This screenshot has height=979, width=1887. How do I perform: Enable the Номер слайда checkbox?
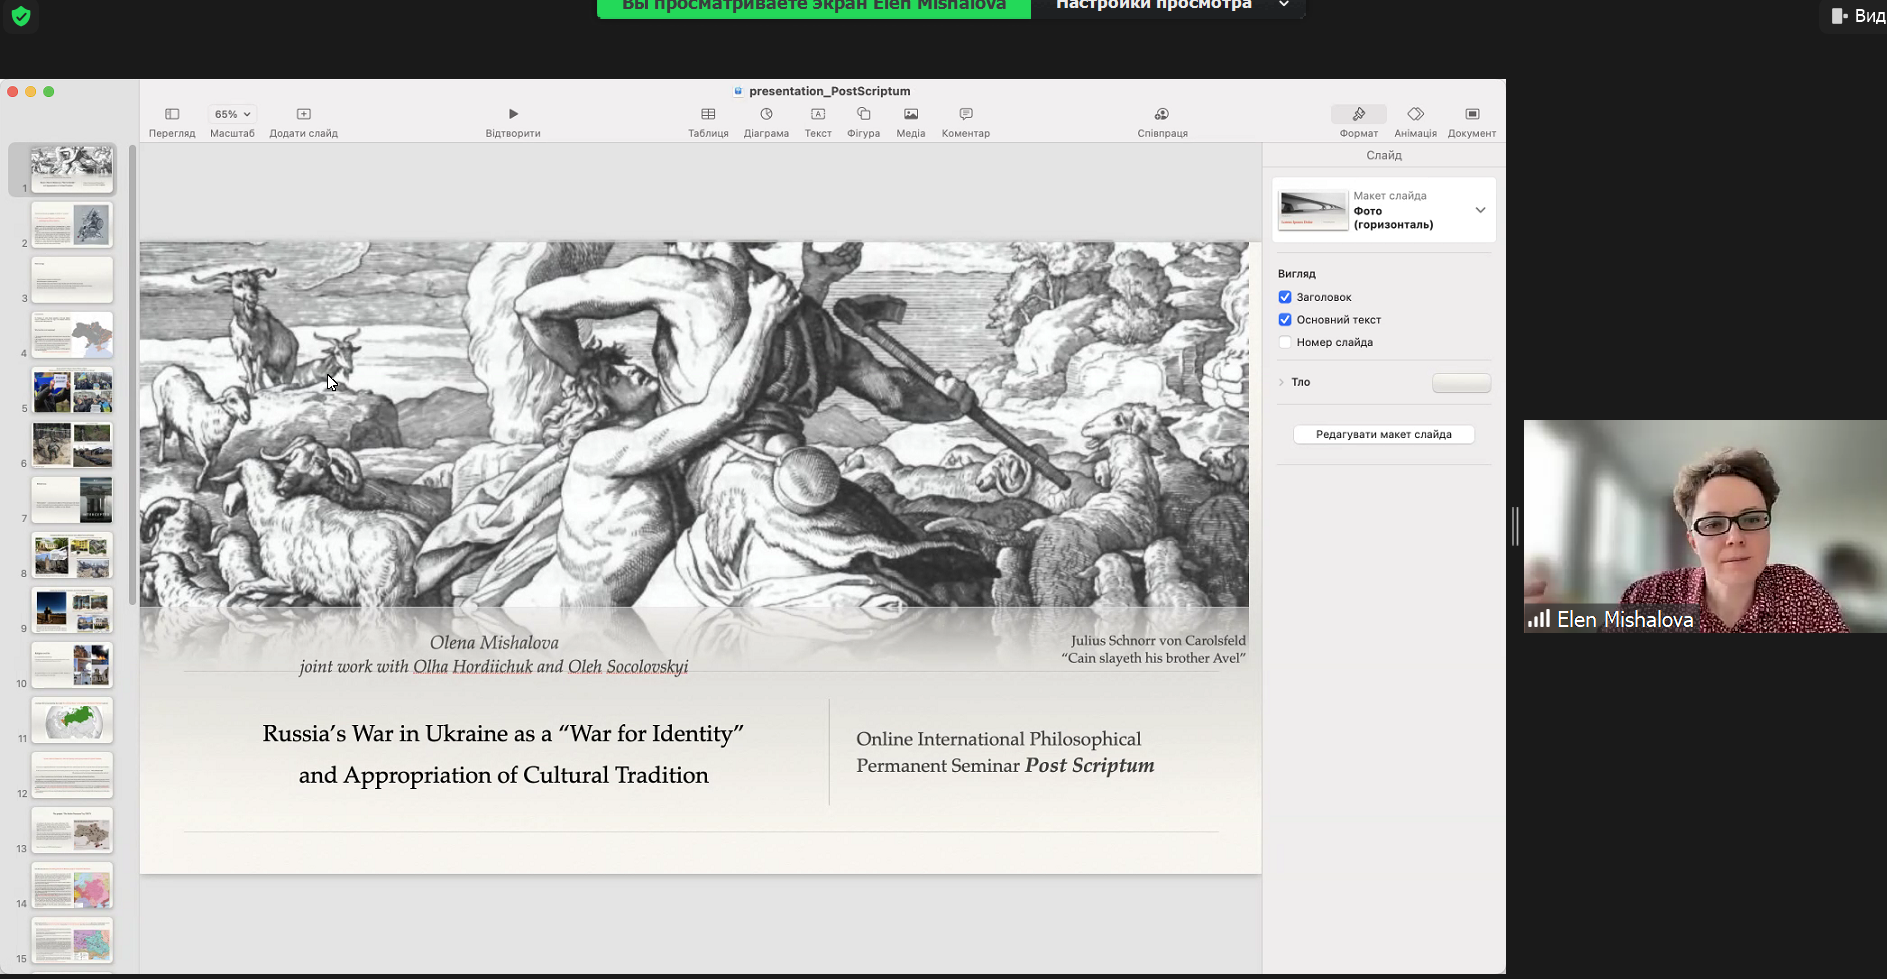[x=1285, y=342]
